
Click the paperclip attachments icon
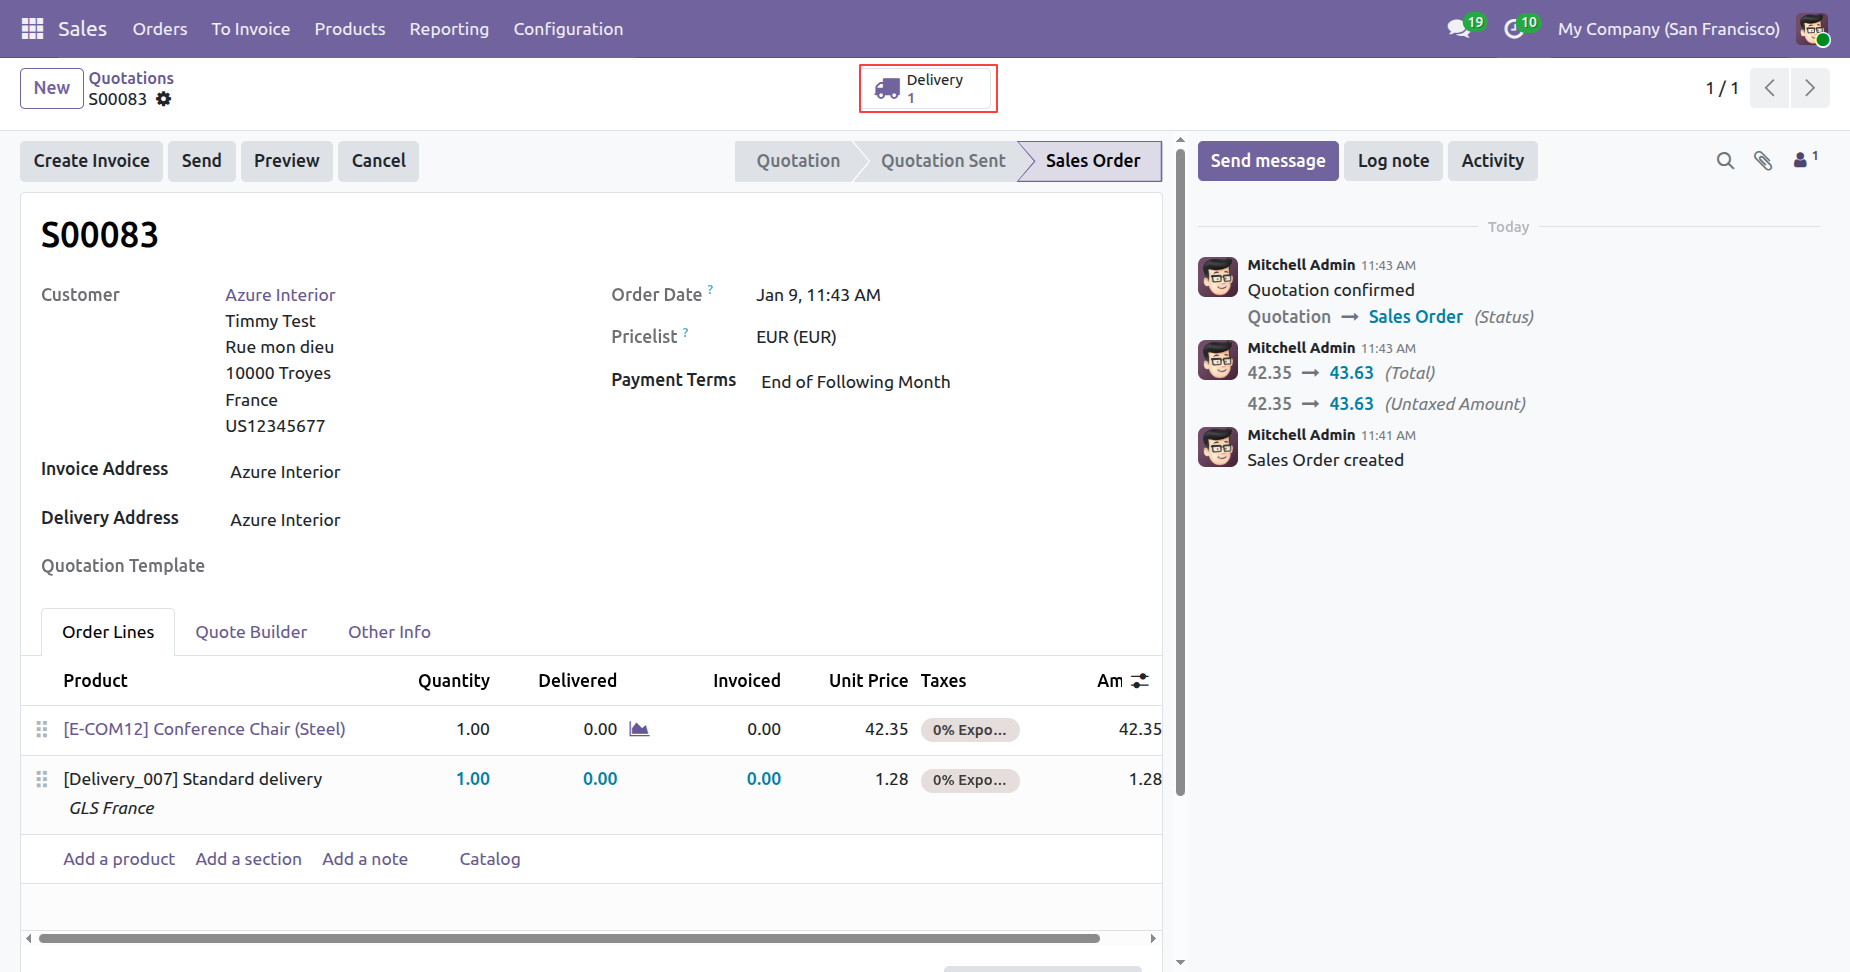click(1763, 161)
